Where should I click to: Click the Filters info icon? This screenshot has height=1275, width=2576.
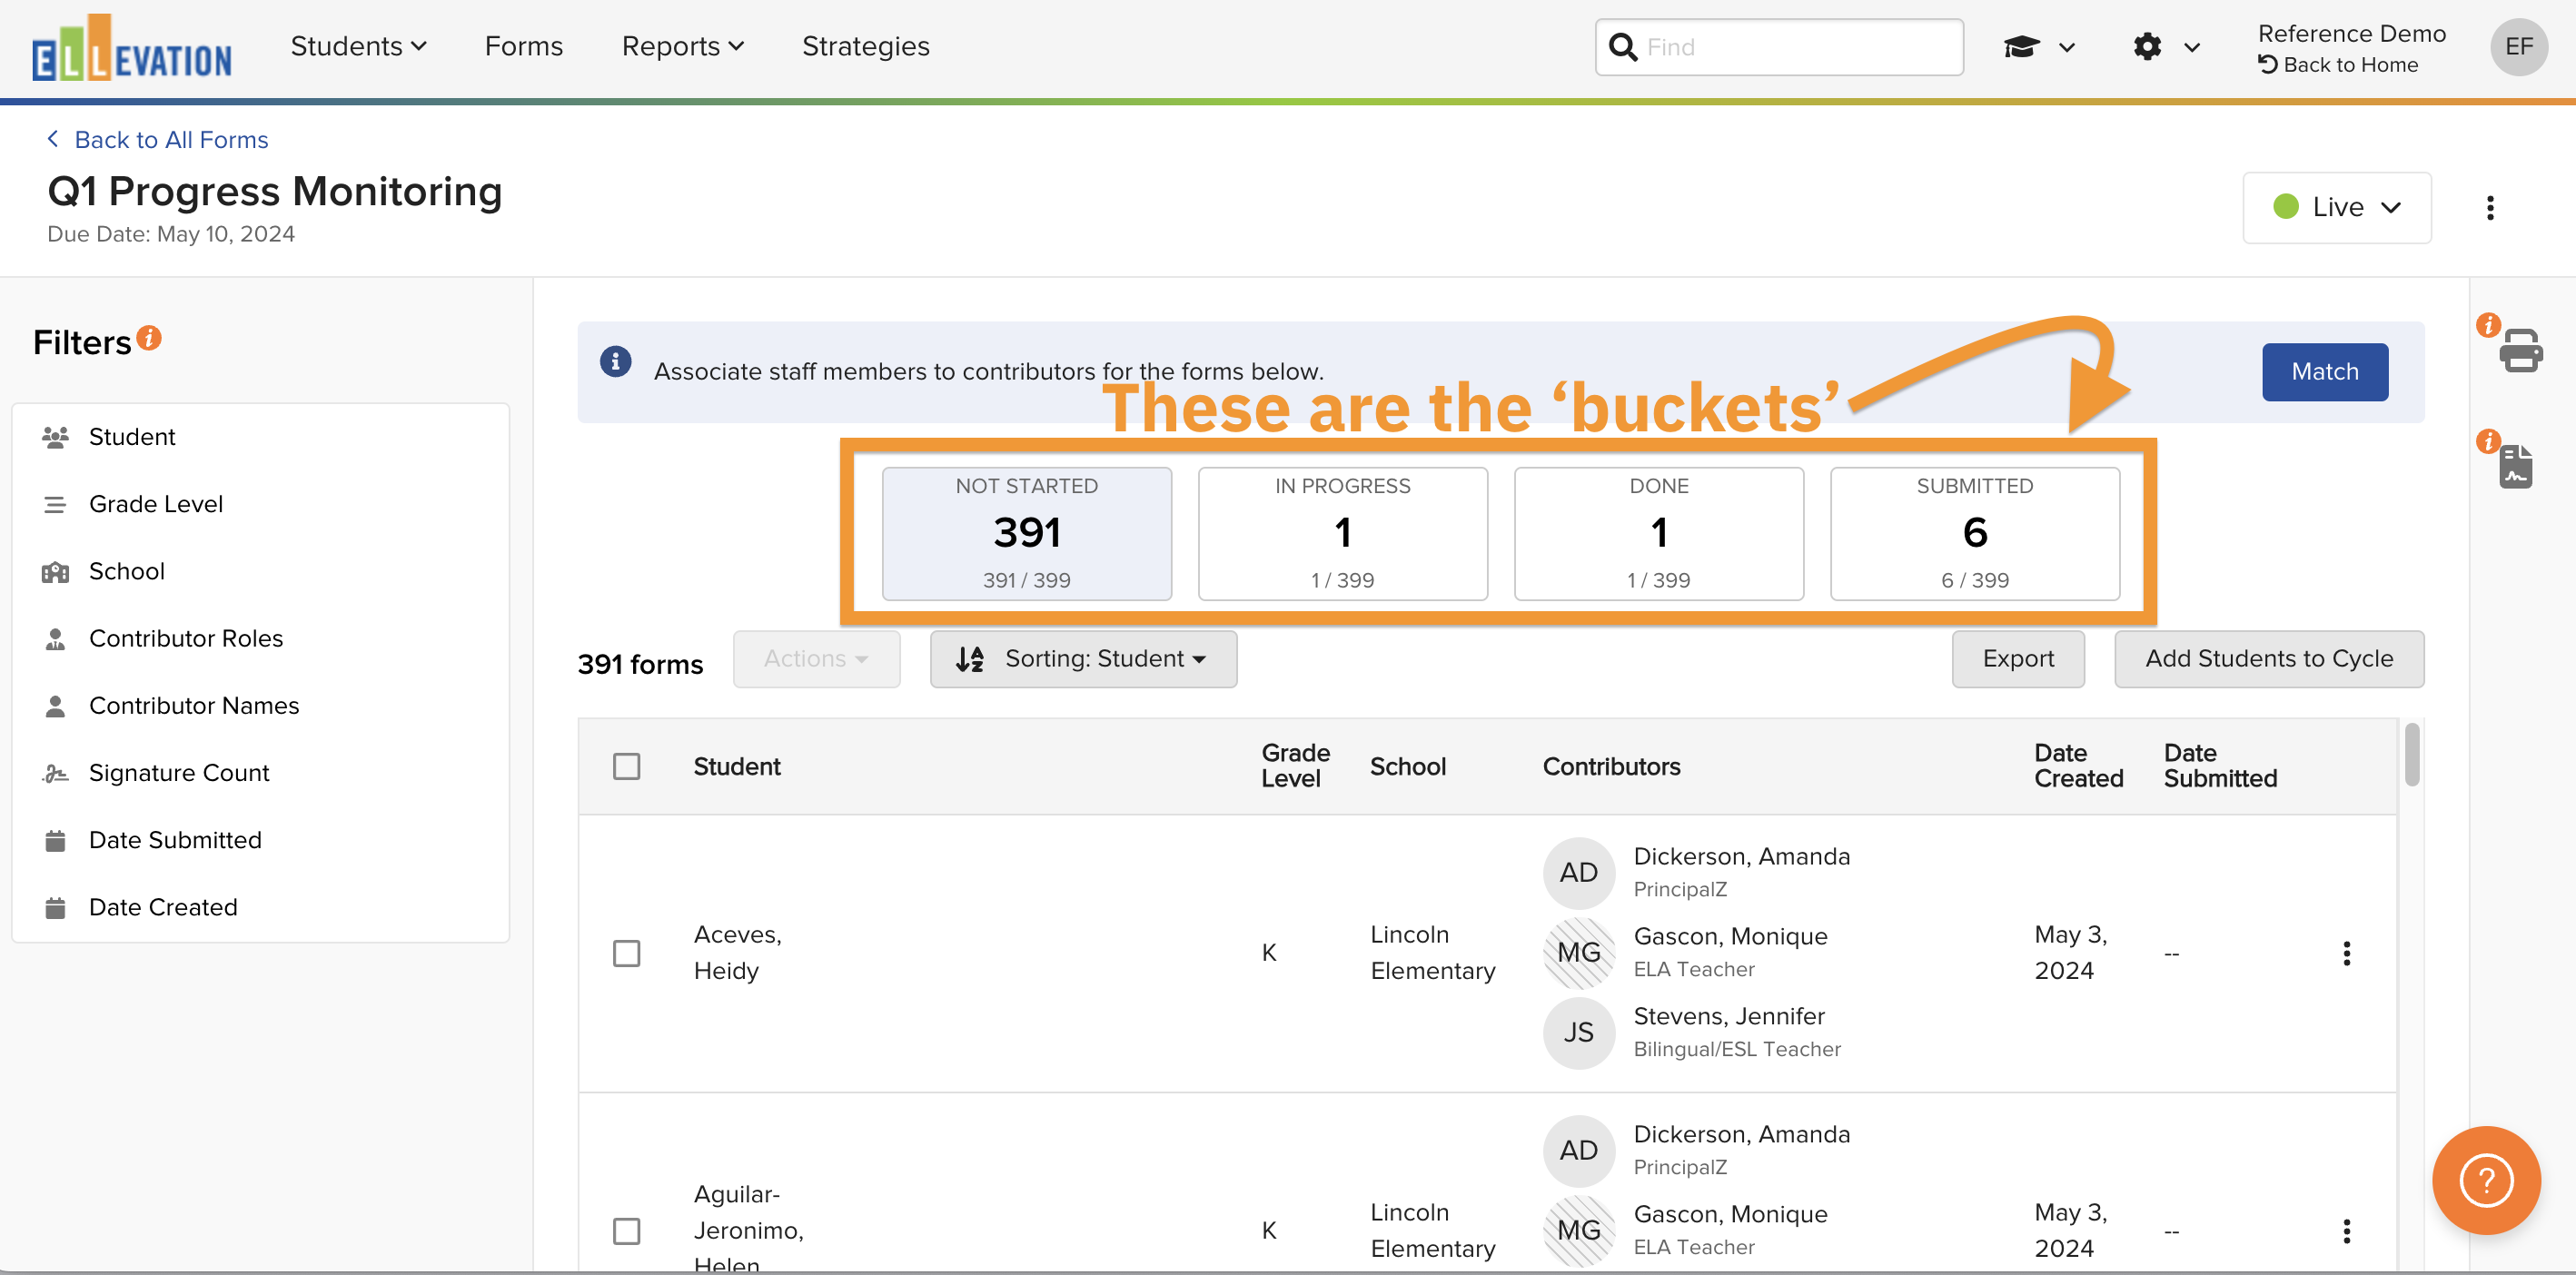click(x=149, y=338)
